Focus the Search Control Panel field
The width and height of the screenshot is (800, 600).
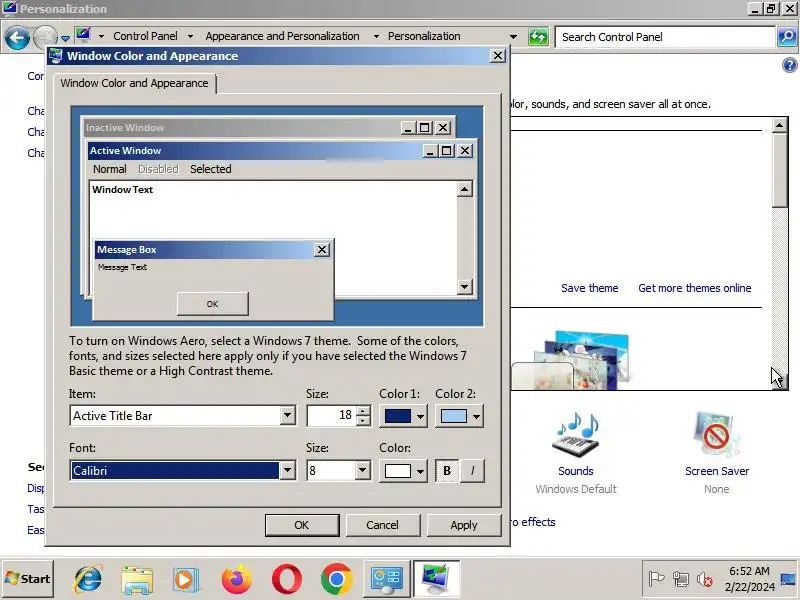(x=665, y=37)
